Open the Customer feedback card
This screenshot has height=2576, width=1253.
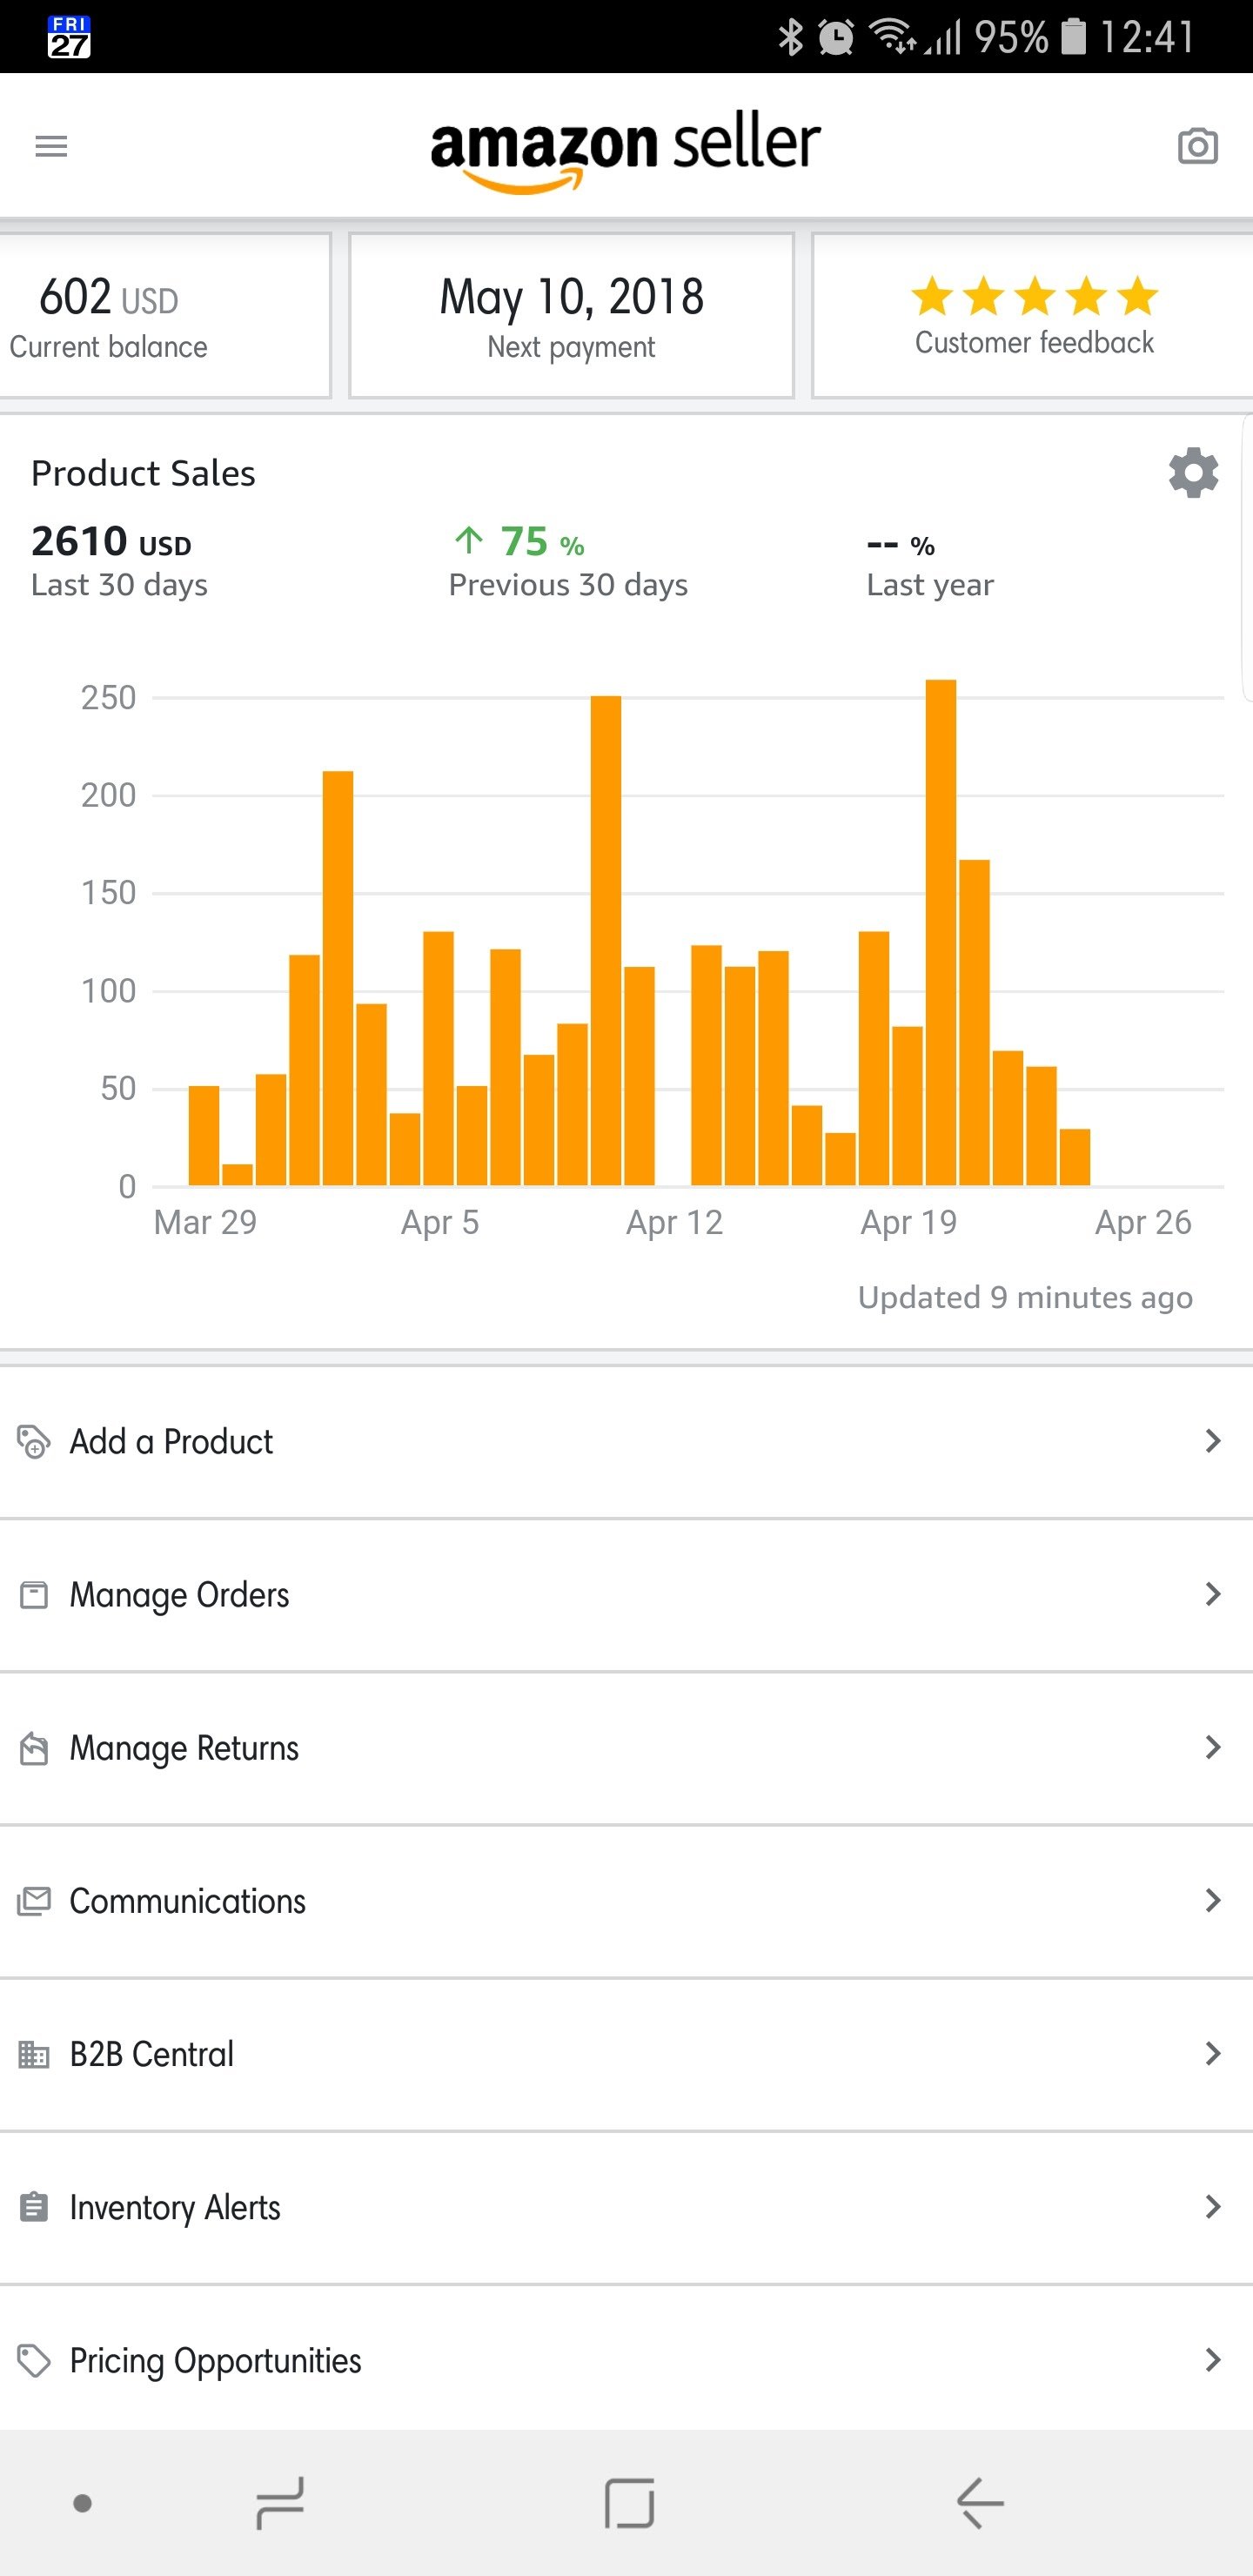[1032, 316]
